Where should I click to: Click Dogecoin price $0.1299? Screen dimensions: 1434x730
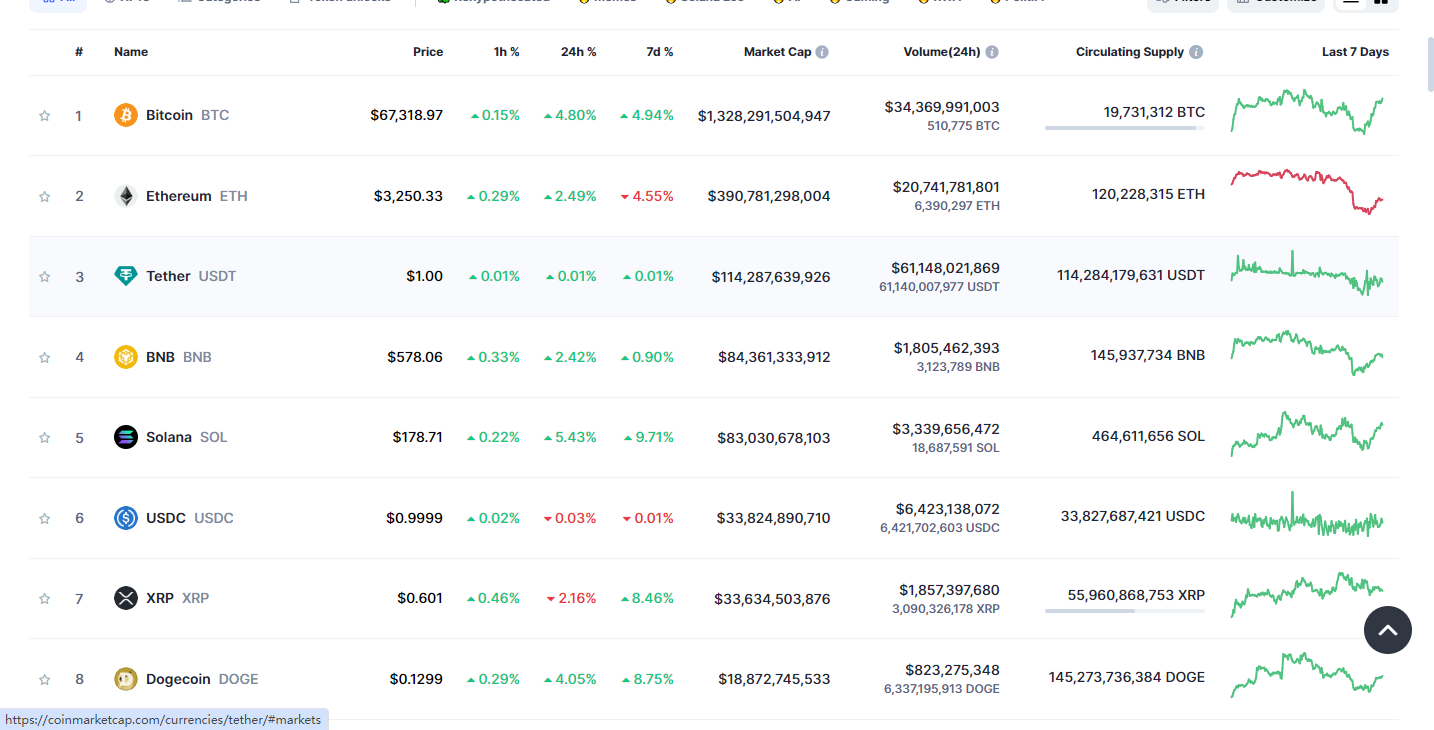(x=416, y=679)
